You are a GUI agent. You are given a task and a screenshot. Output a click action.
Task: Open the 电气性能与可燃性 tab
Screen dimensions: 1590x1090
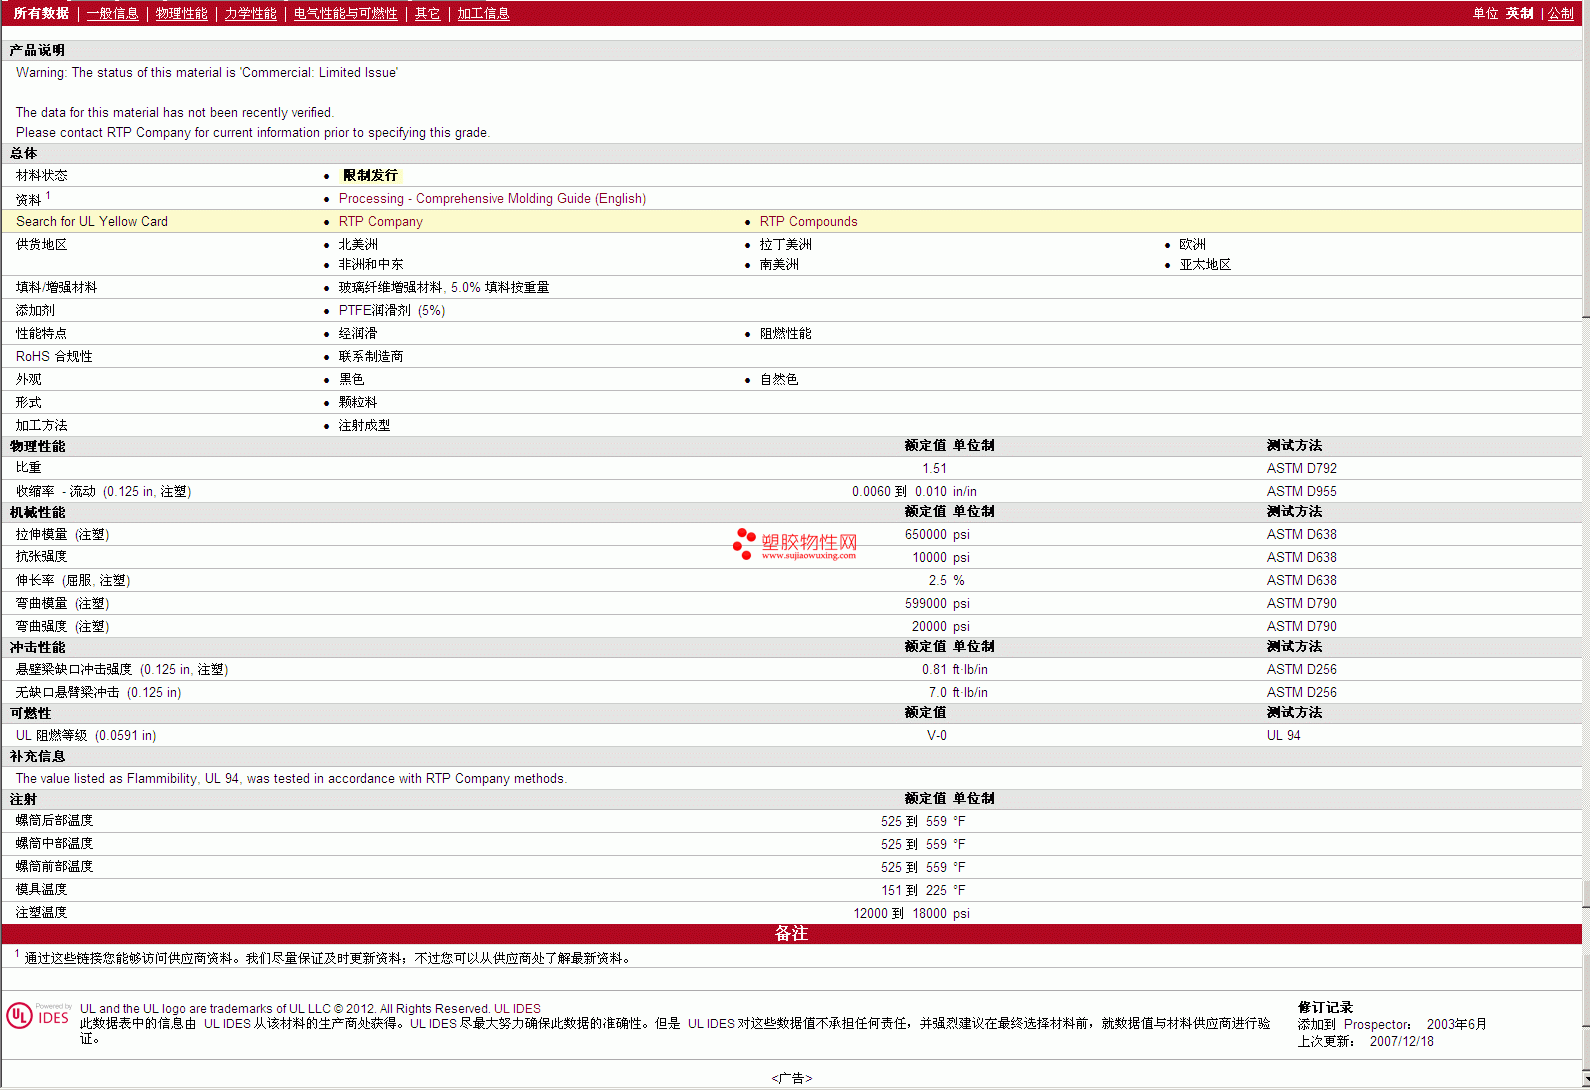coord(345,13)
